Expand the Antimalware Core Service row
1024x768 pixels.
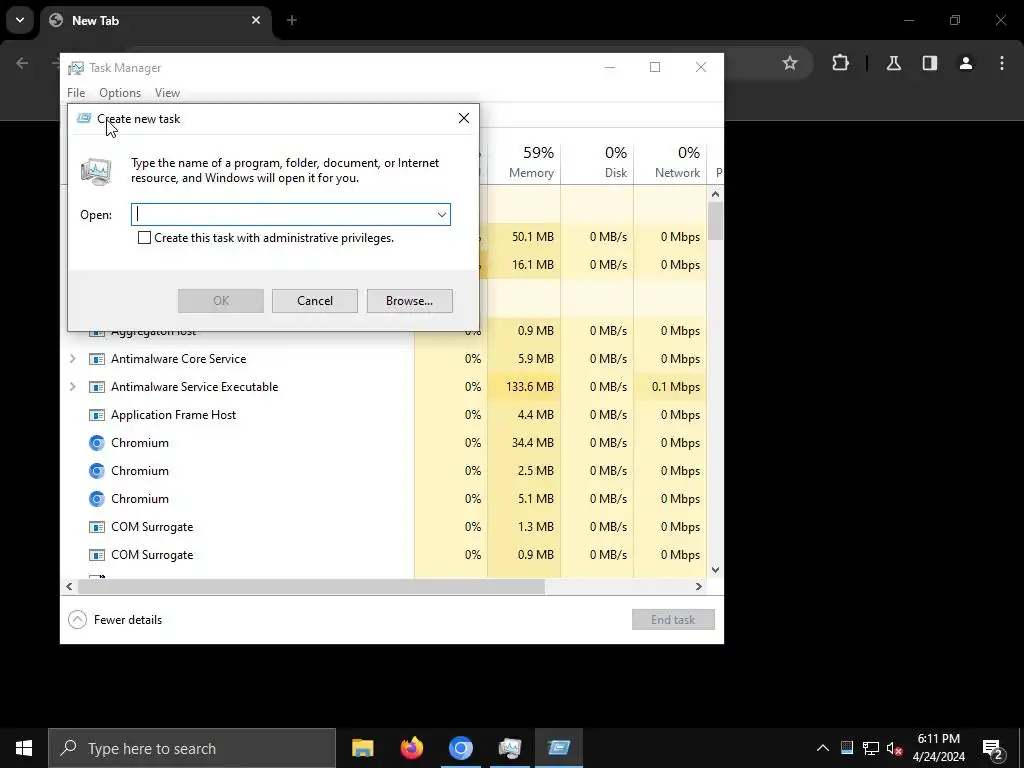coord(72,359)
